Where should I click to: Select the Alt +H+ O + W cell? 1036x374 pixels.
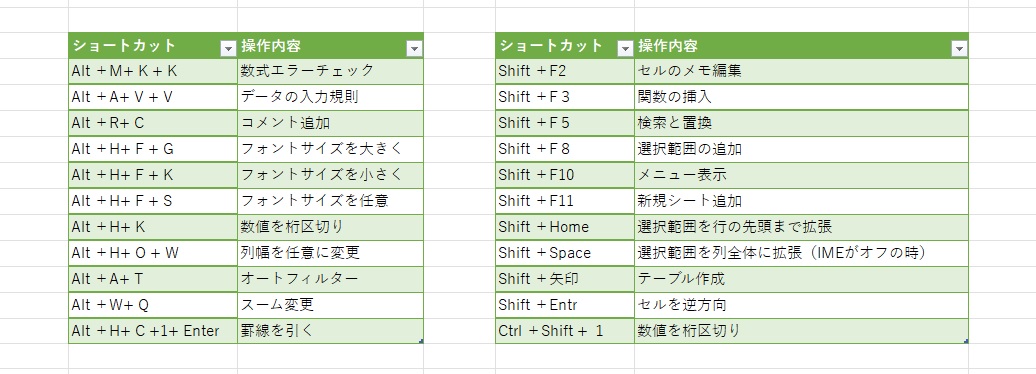[153, 253]
